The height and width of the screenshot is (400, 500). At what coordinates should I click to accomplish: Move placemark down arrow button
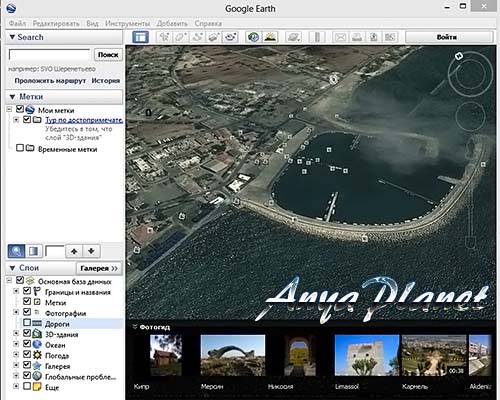pos(91,251)
